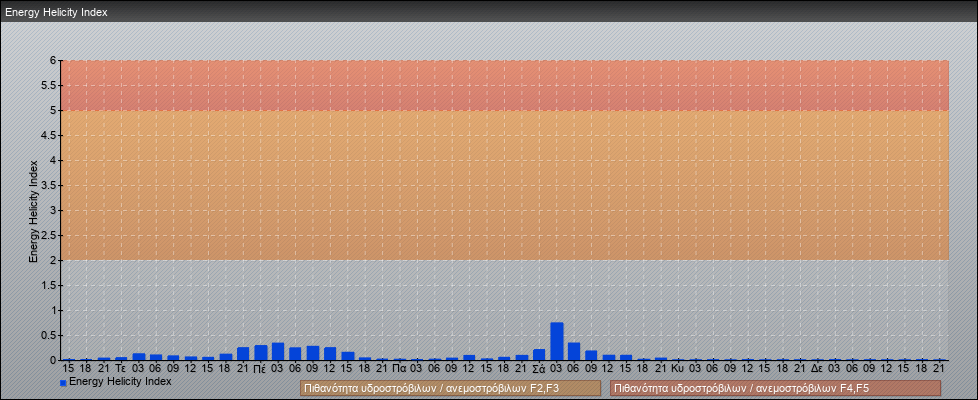Click the y-axis value 2.5
This screenshot has height=400, width=978.
click(49, 235)
